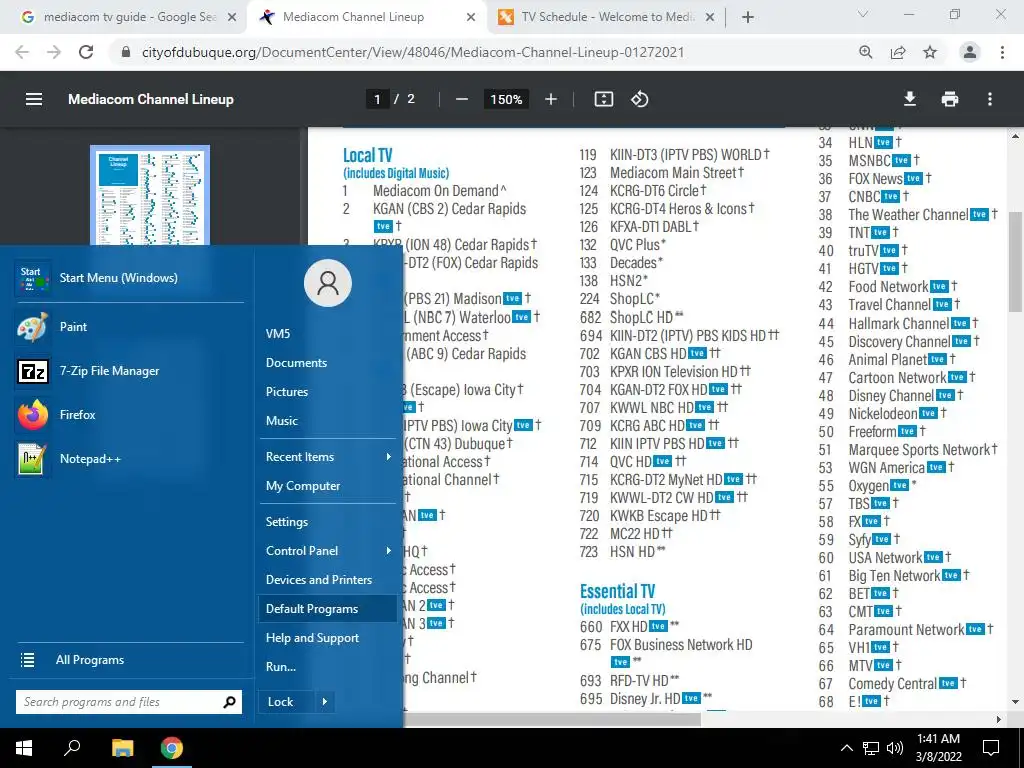Screen dimensions: 1024x768
Task: Click the 150% zoom level field
Action: tap(506, 99)
